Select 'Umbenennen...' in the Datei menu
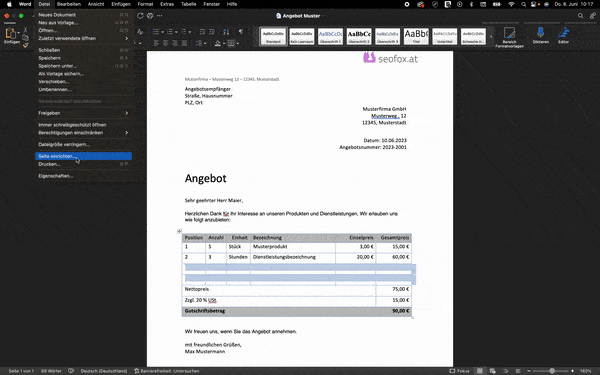600x375 pixels. point(83,90)
